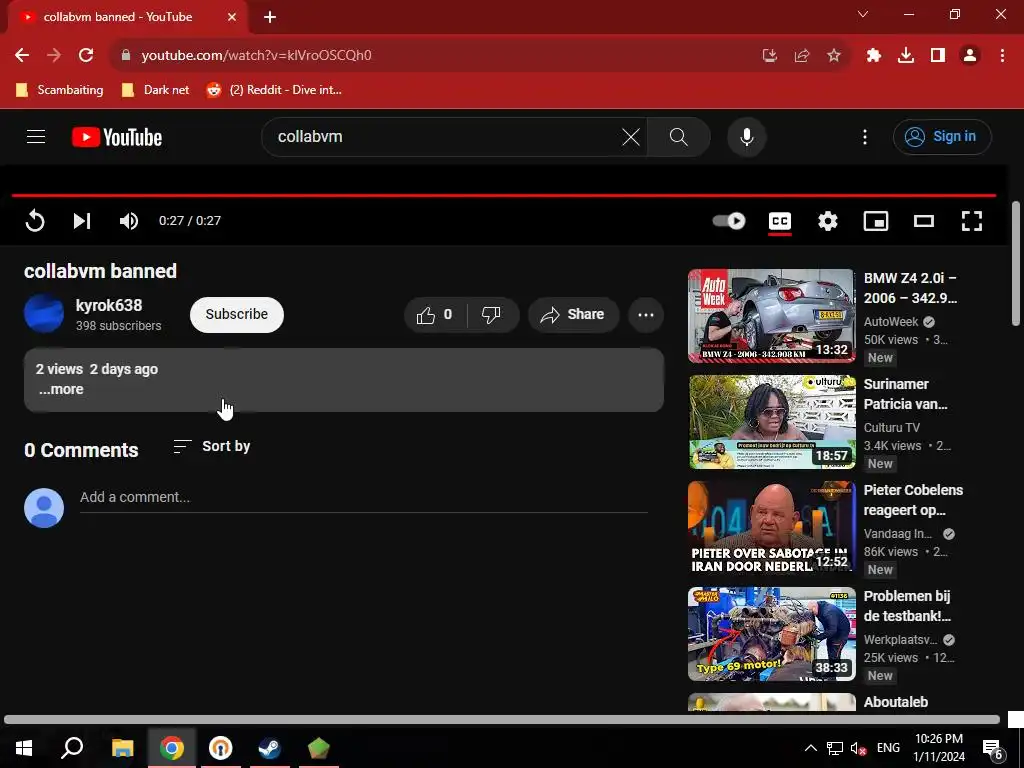Toggle Chrome side panel
Viewport: 1024px width, 768px height.
[x=938, y=56]
